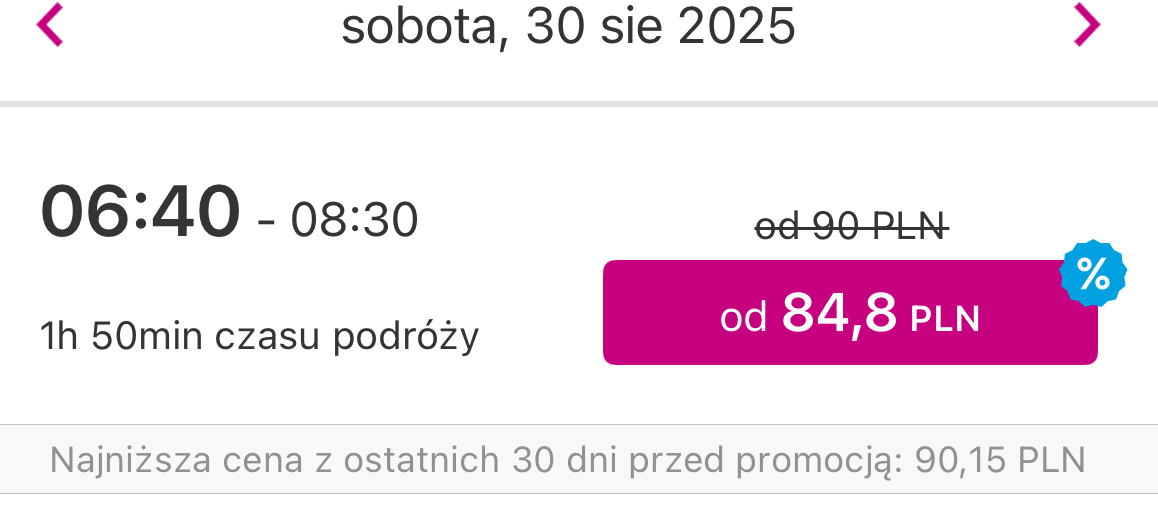
Task: Show connections for the day before 30 sie
Action: [50, 24]
